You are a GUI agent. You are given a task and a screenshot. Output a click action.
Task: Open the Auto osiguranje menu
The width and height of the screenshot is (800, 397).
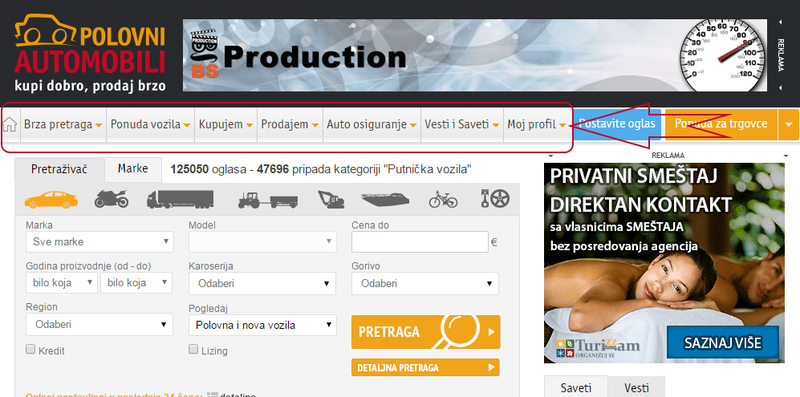[x=371, y=125]
